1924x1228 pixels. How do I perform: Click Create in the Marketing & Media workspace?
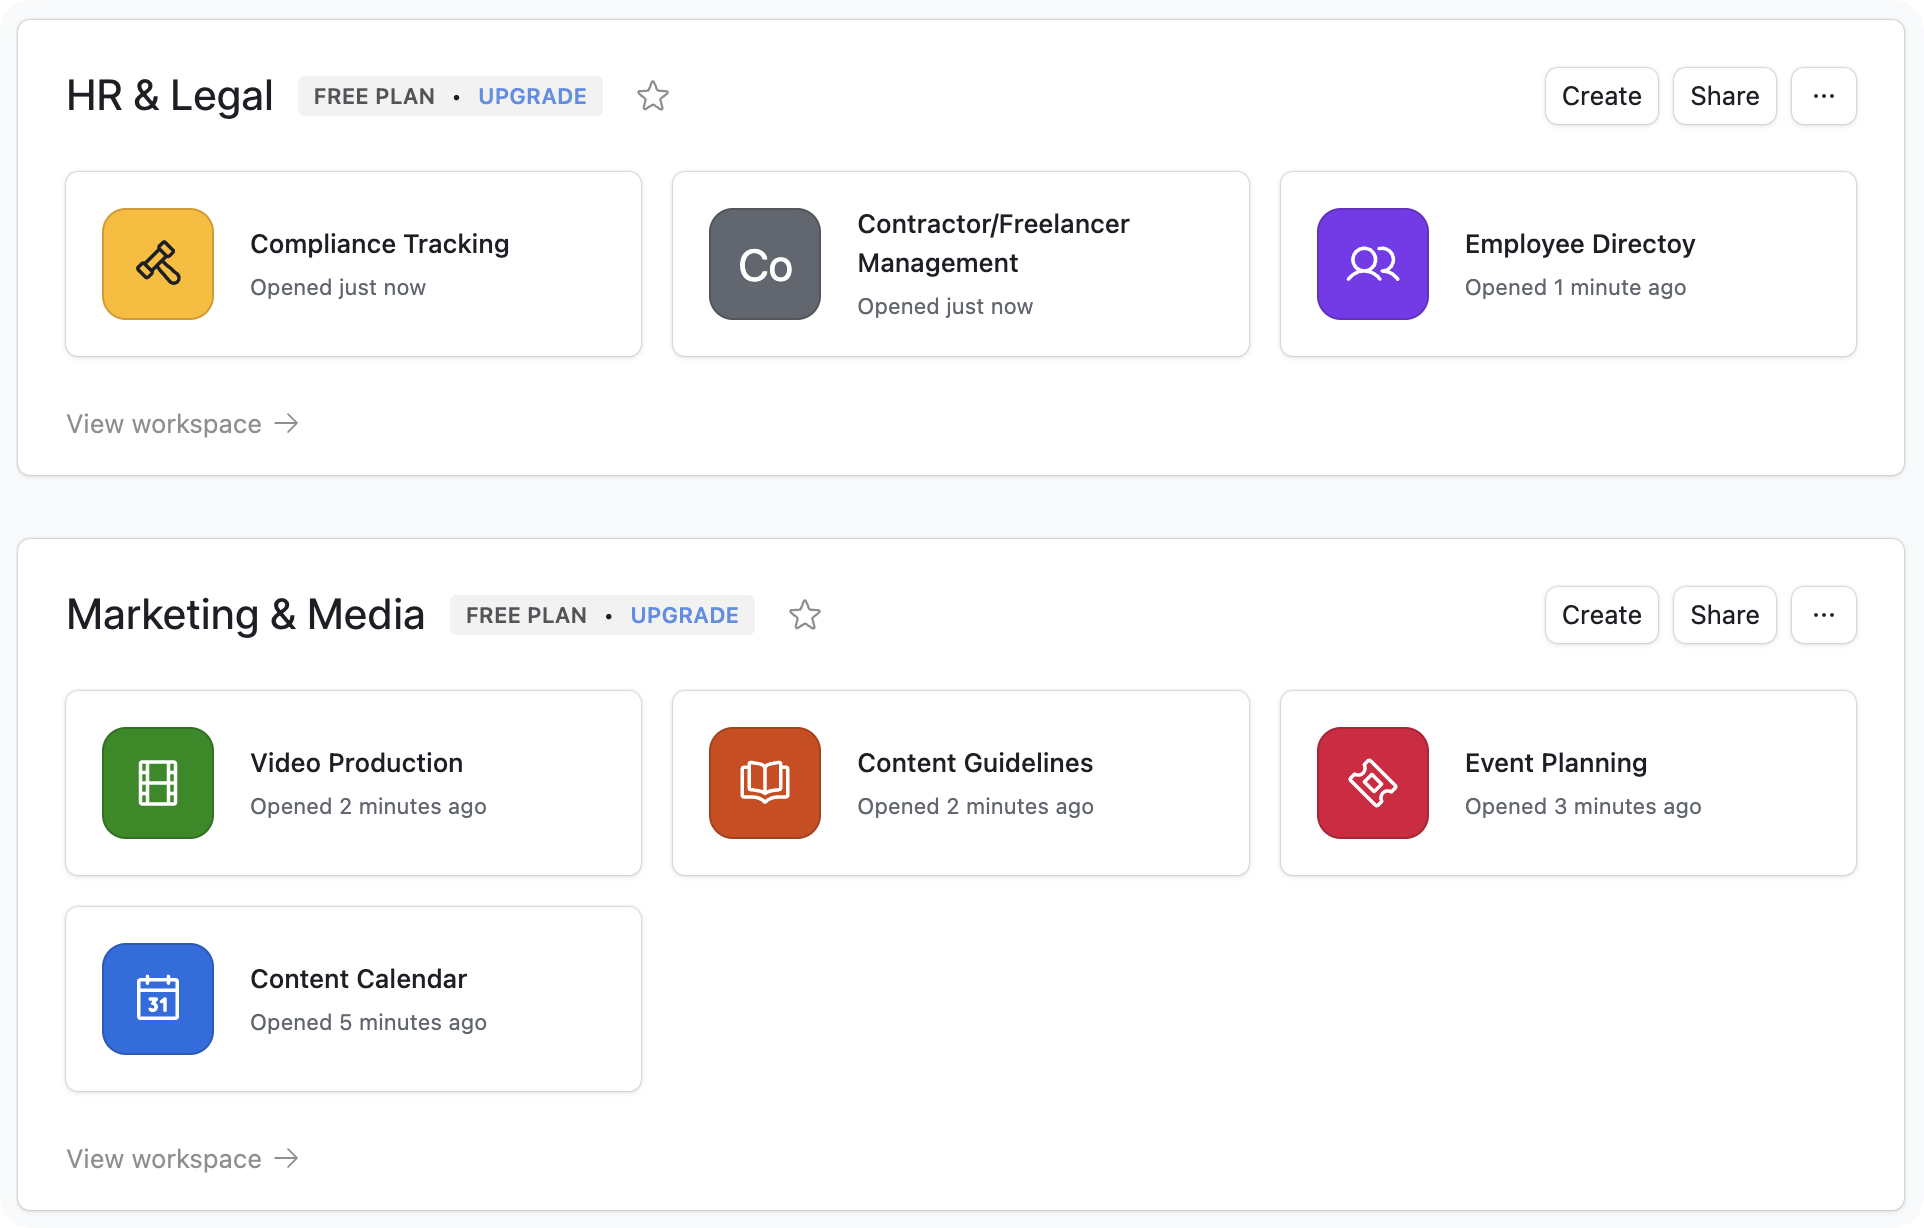tap(1601, 615)
